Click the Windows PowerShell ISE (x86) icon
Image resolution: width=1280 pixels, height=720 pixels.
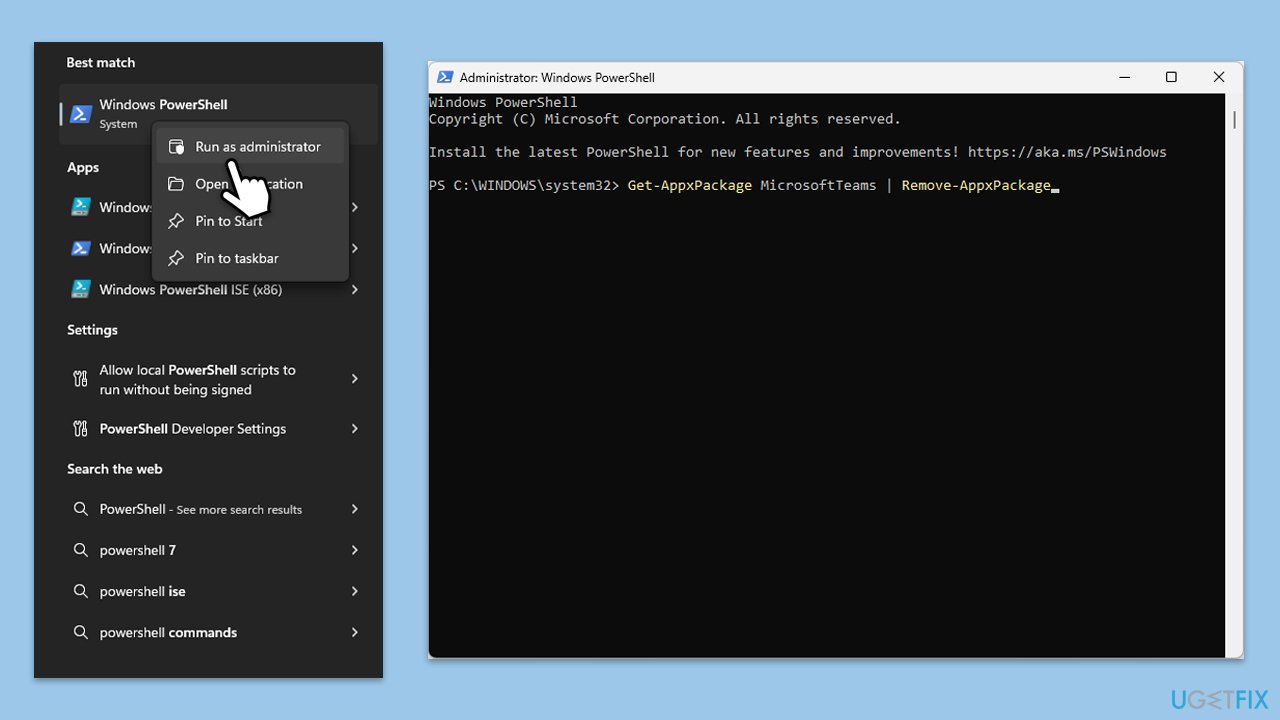coord(80,289)
